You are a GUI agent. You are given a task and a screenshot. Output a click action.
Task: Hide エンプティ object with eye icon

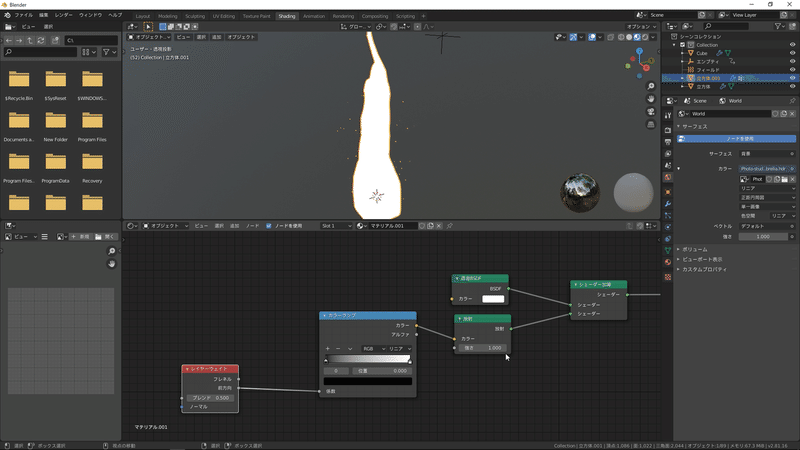[x=792, y=61]
